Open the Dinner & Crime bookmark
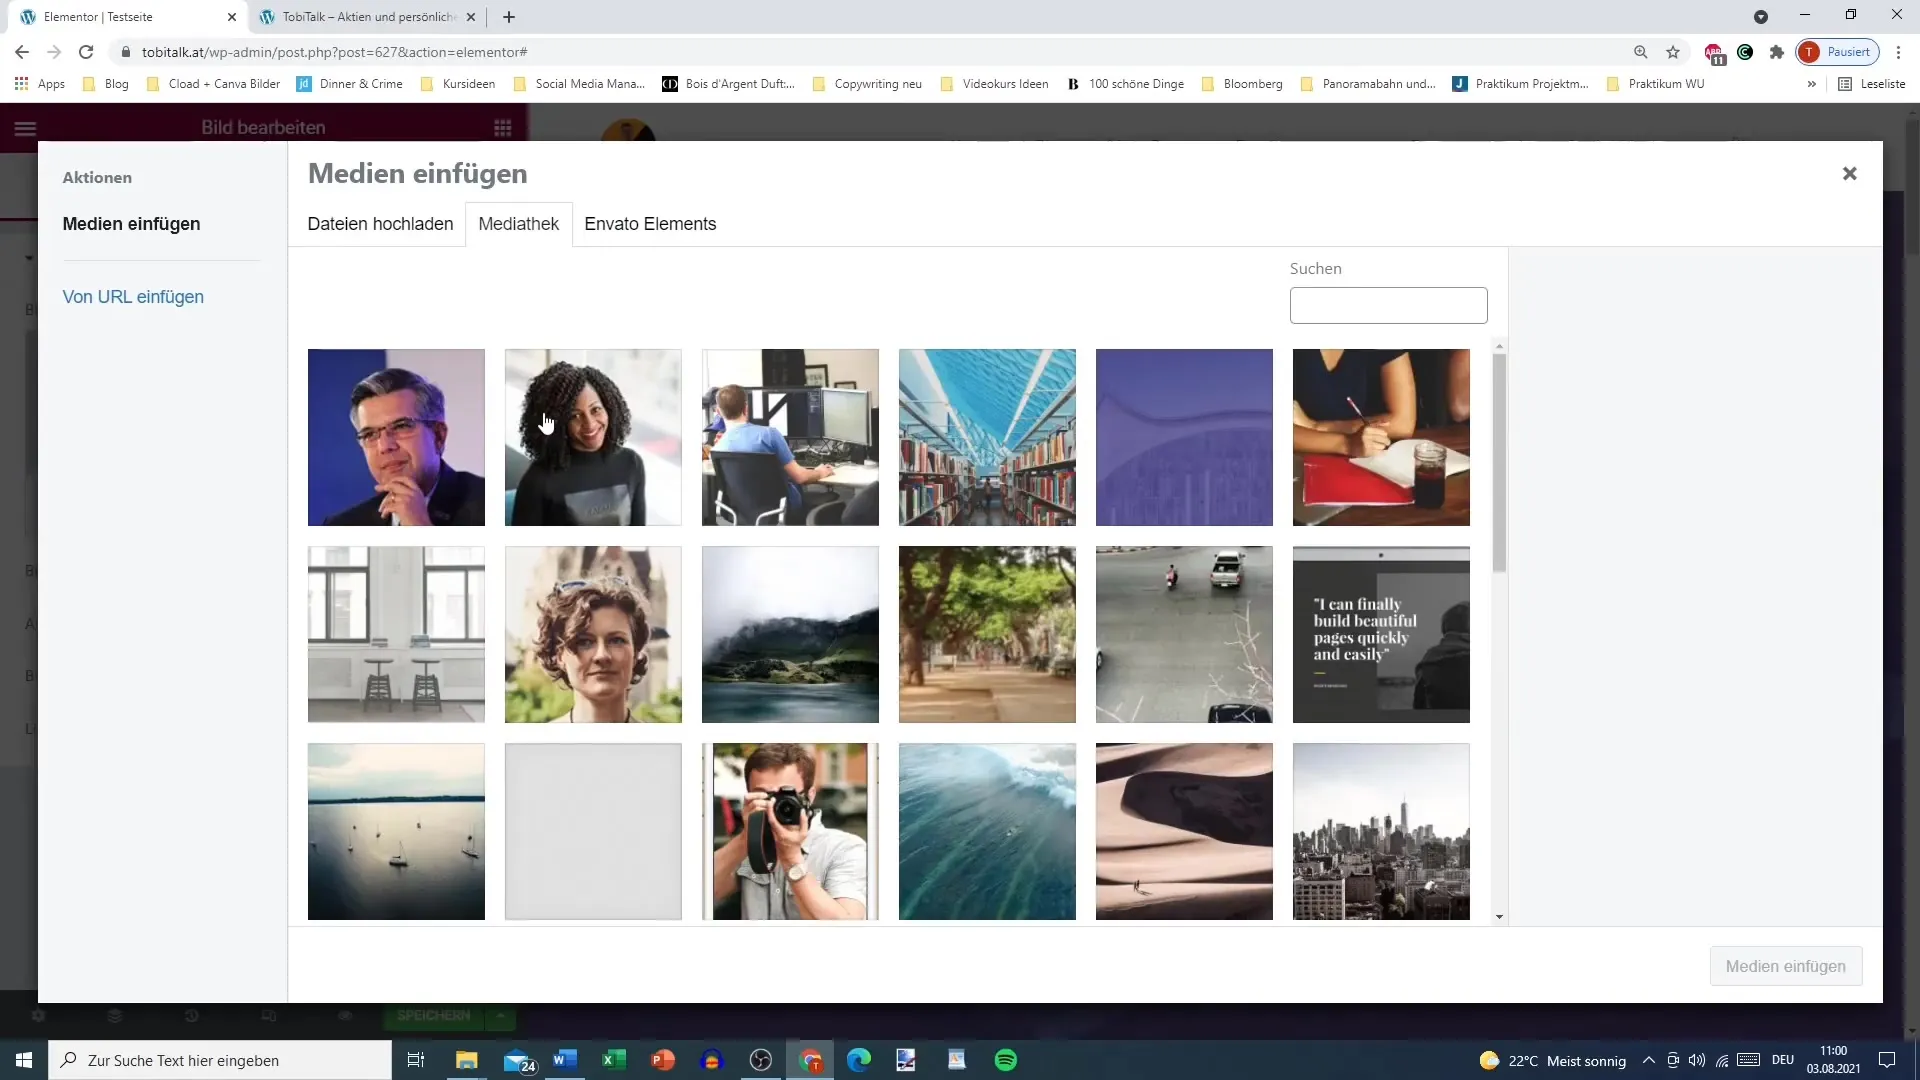1920x1080 pixels. click(x=350, y=84)
